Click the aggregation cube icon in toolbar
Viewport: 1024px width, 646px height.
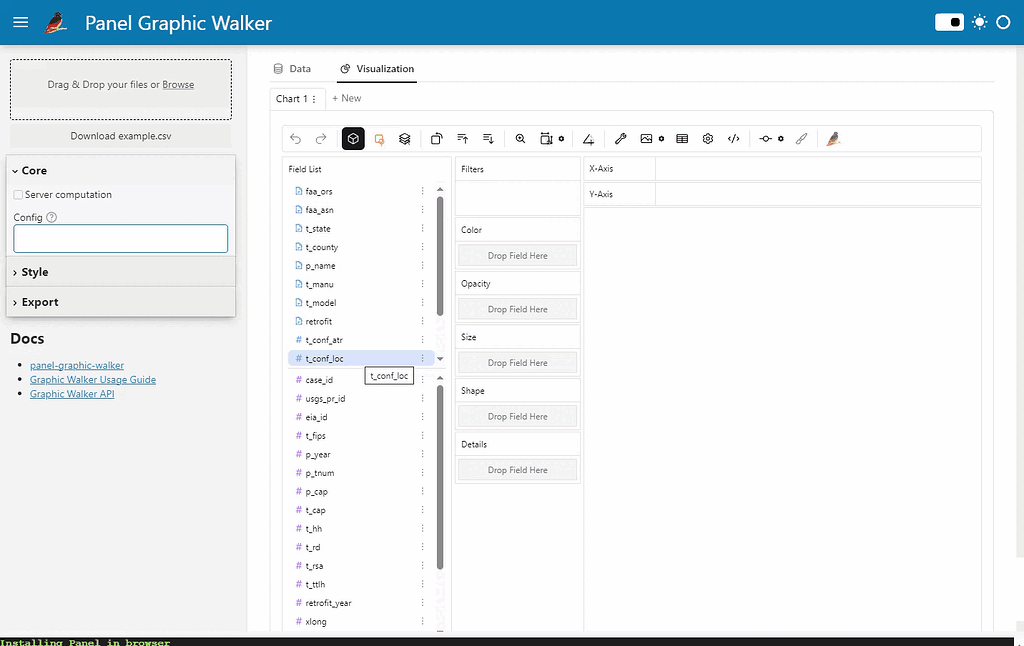point(353,139)
